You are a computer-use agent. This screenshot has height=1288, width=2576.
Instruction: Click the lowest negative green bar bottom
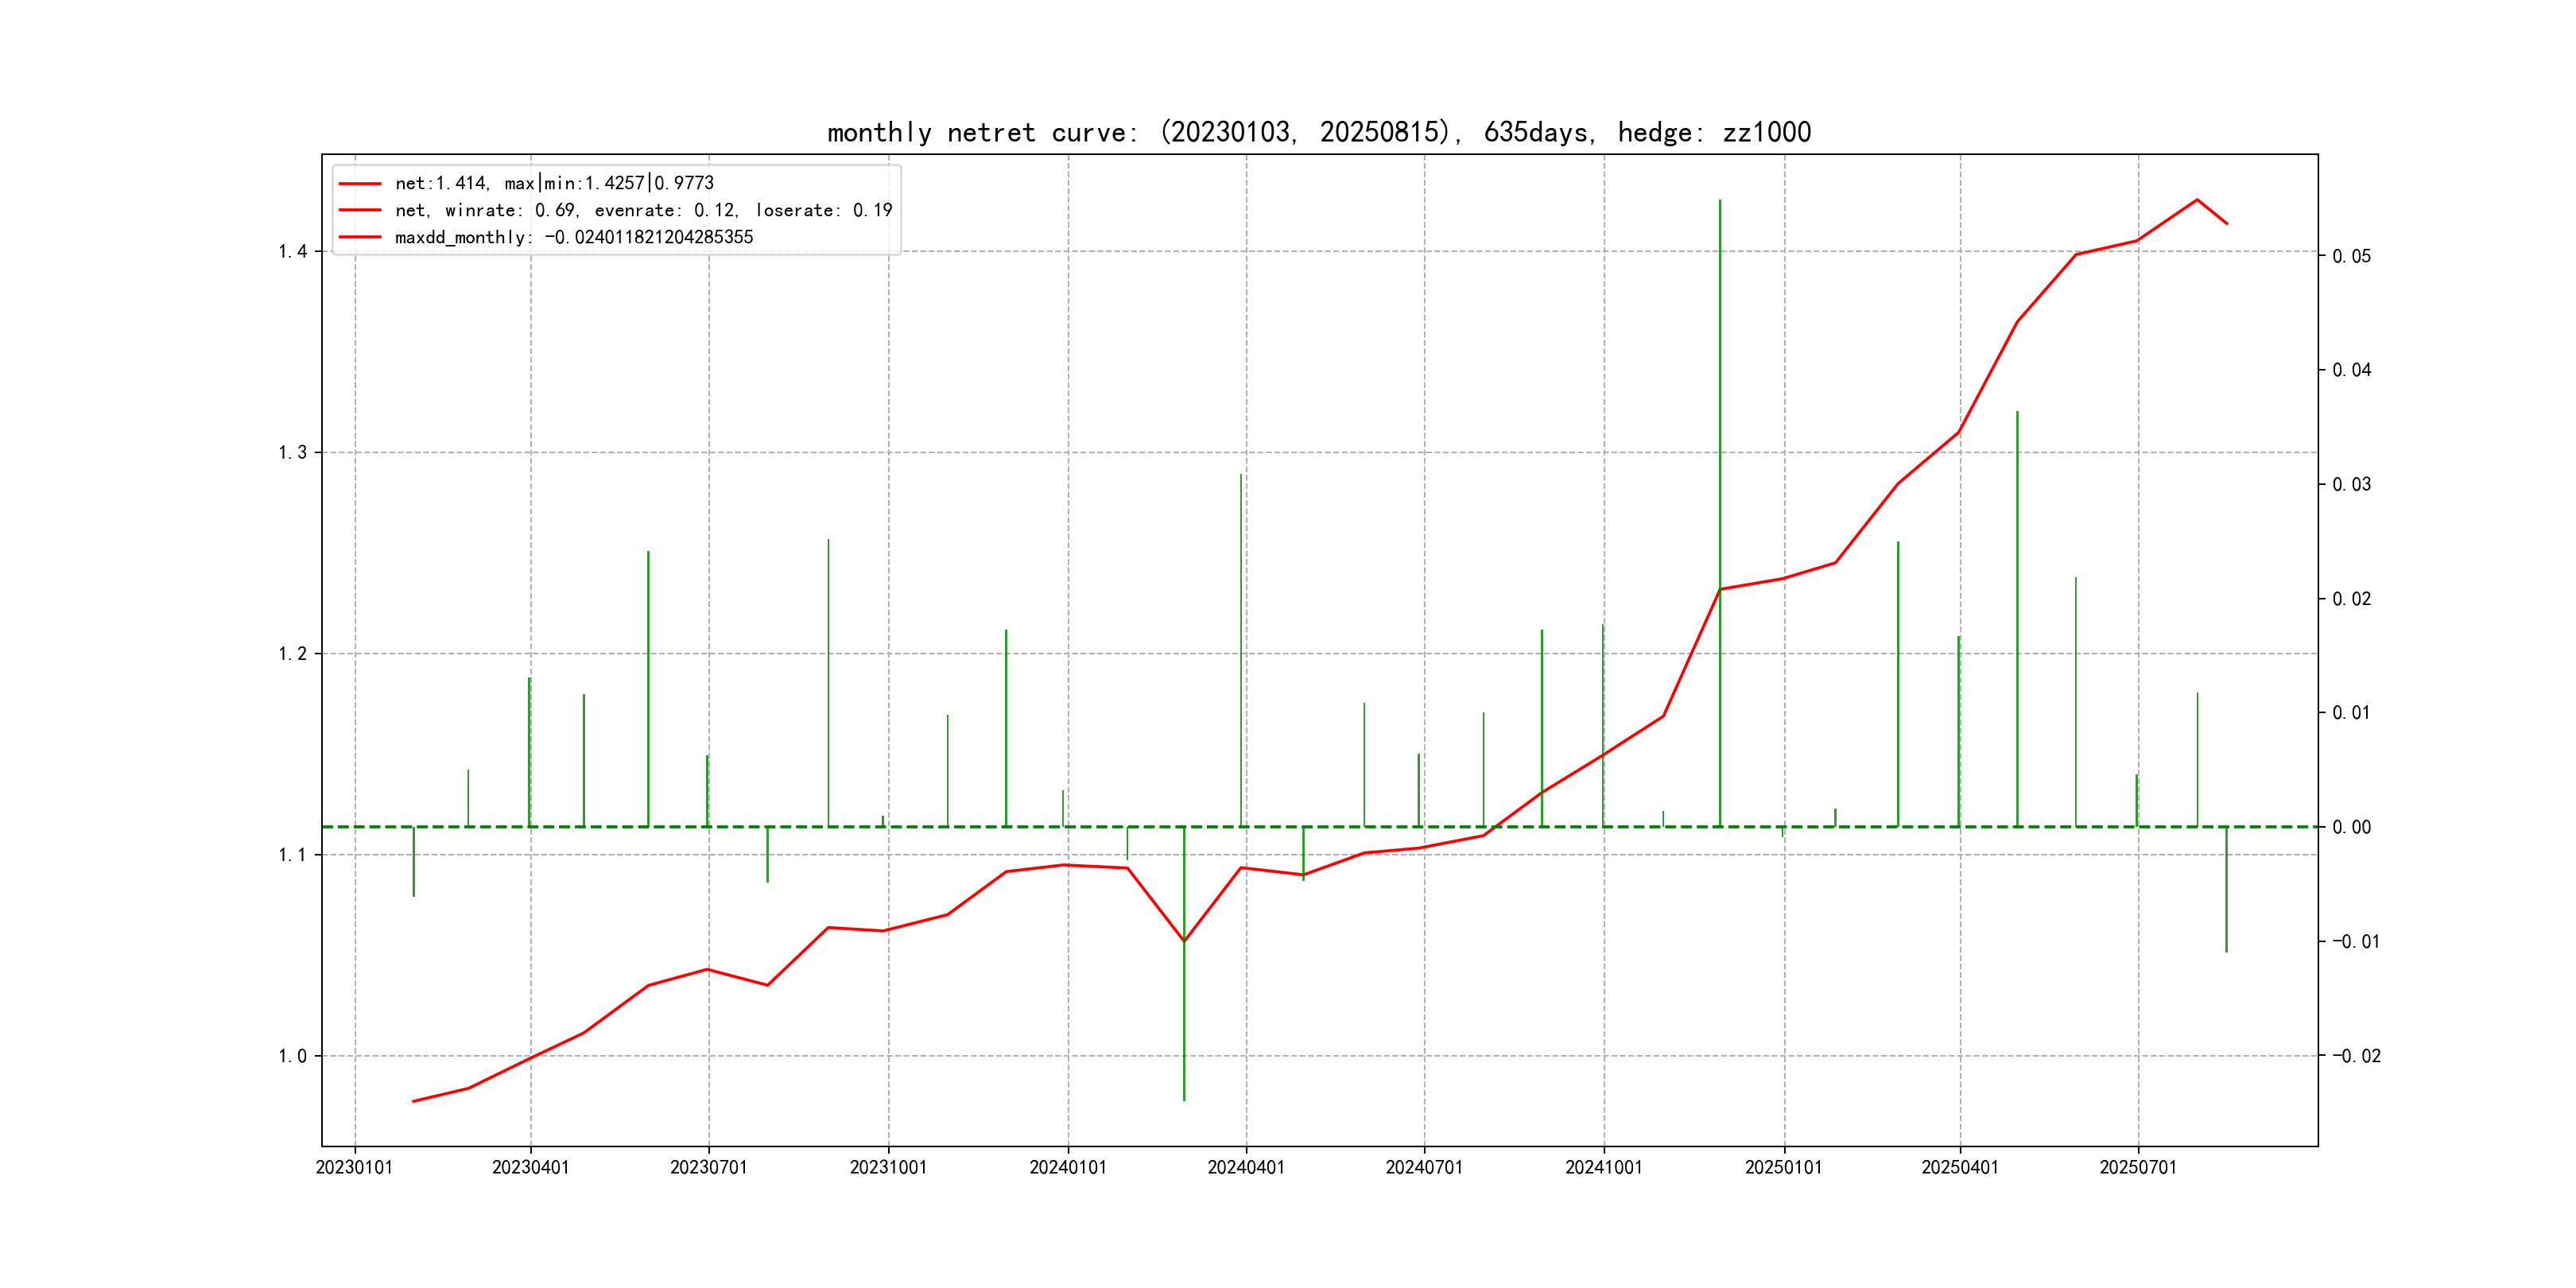point(1184,1098)
